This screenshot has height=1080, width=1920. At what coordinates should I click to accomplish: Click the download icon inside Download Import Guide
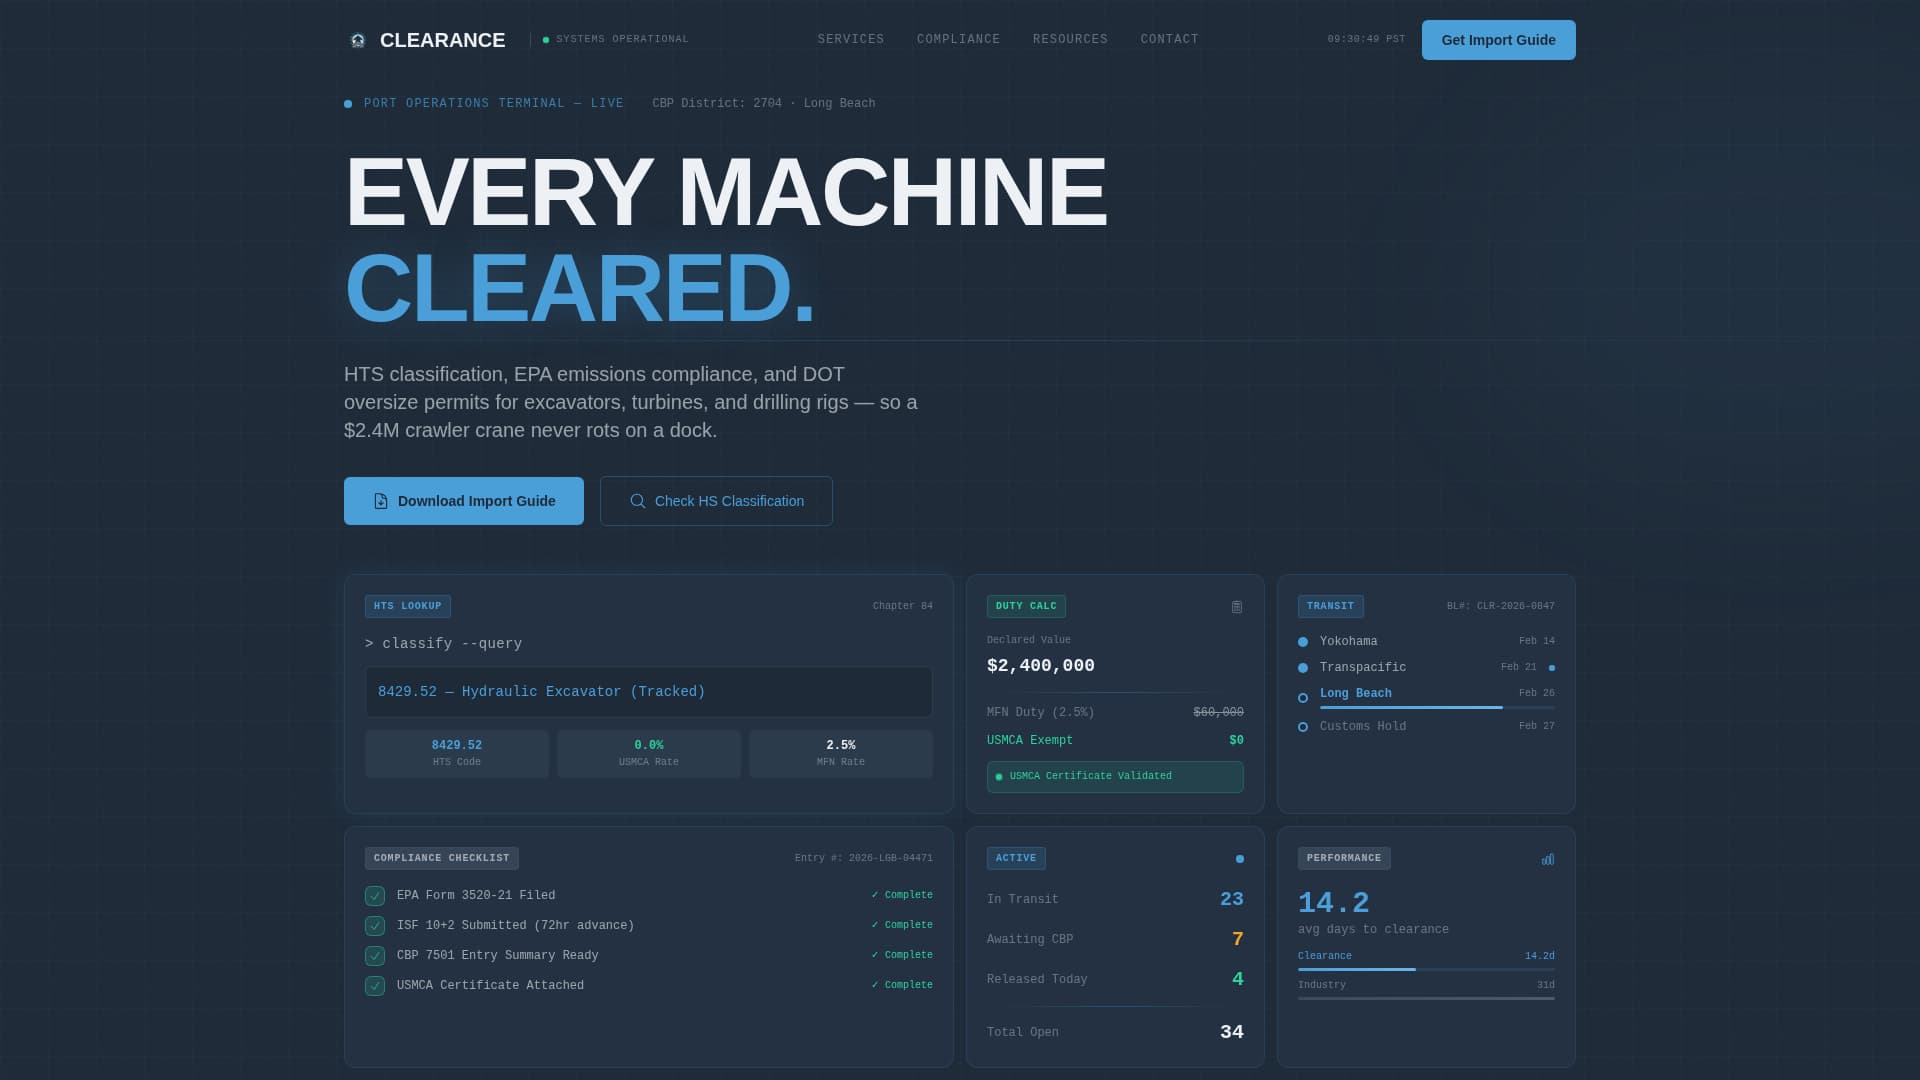[x=378, y=500]
